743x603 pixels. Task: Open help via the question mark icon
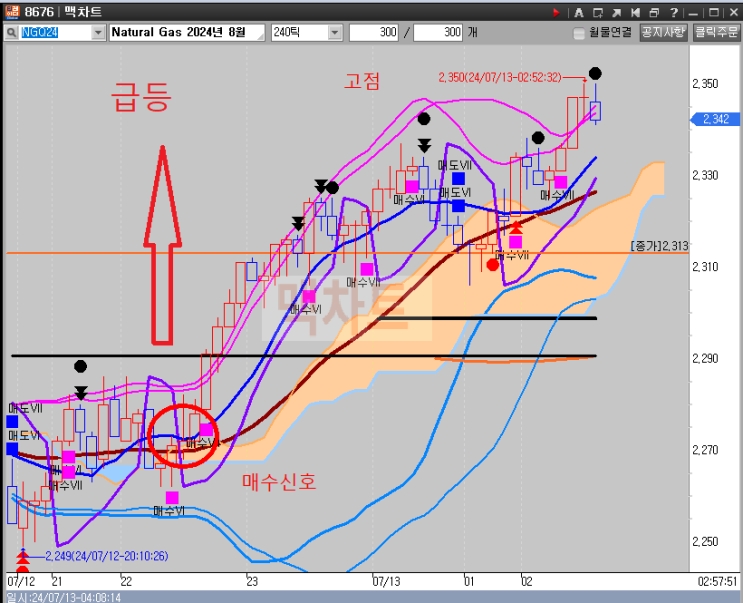pos(673,12)
